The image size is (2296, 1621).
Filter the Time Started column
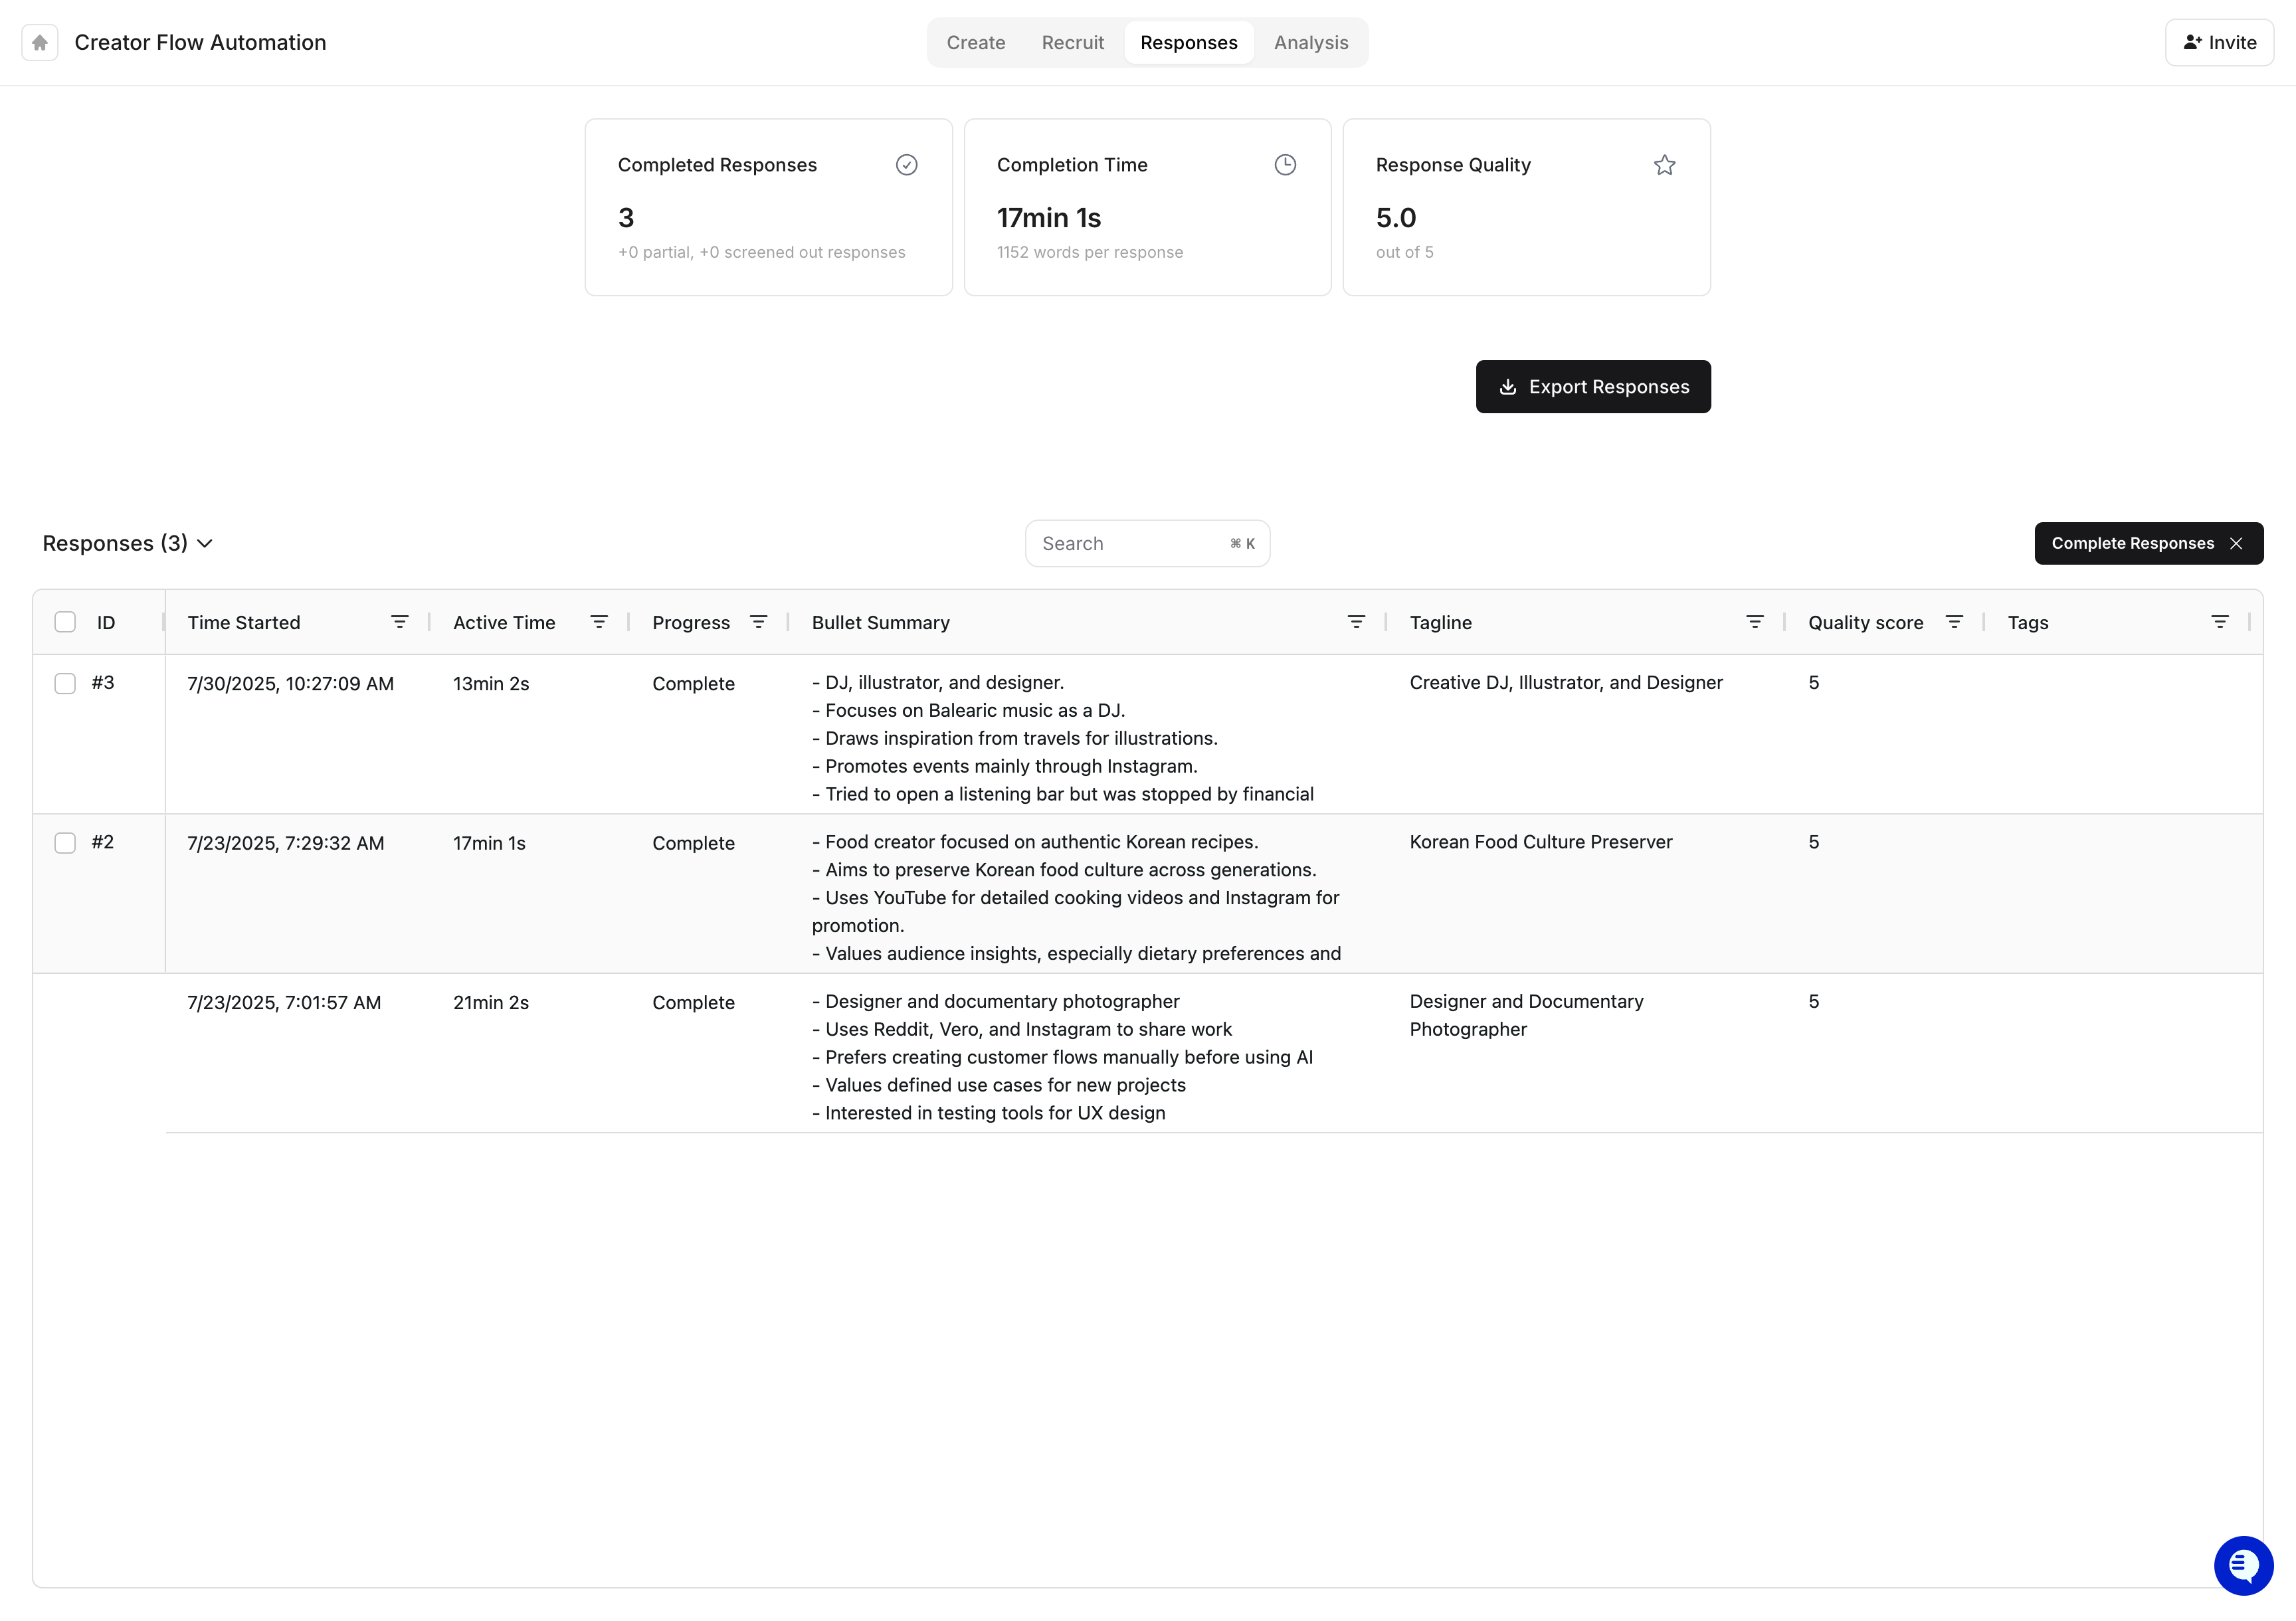point(399,622)
